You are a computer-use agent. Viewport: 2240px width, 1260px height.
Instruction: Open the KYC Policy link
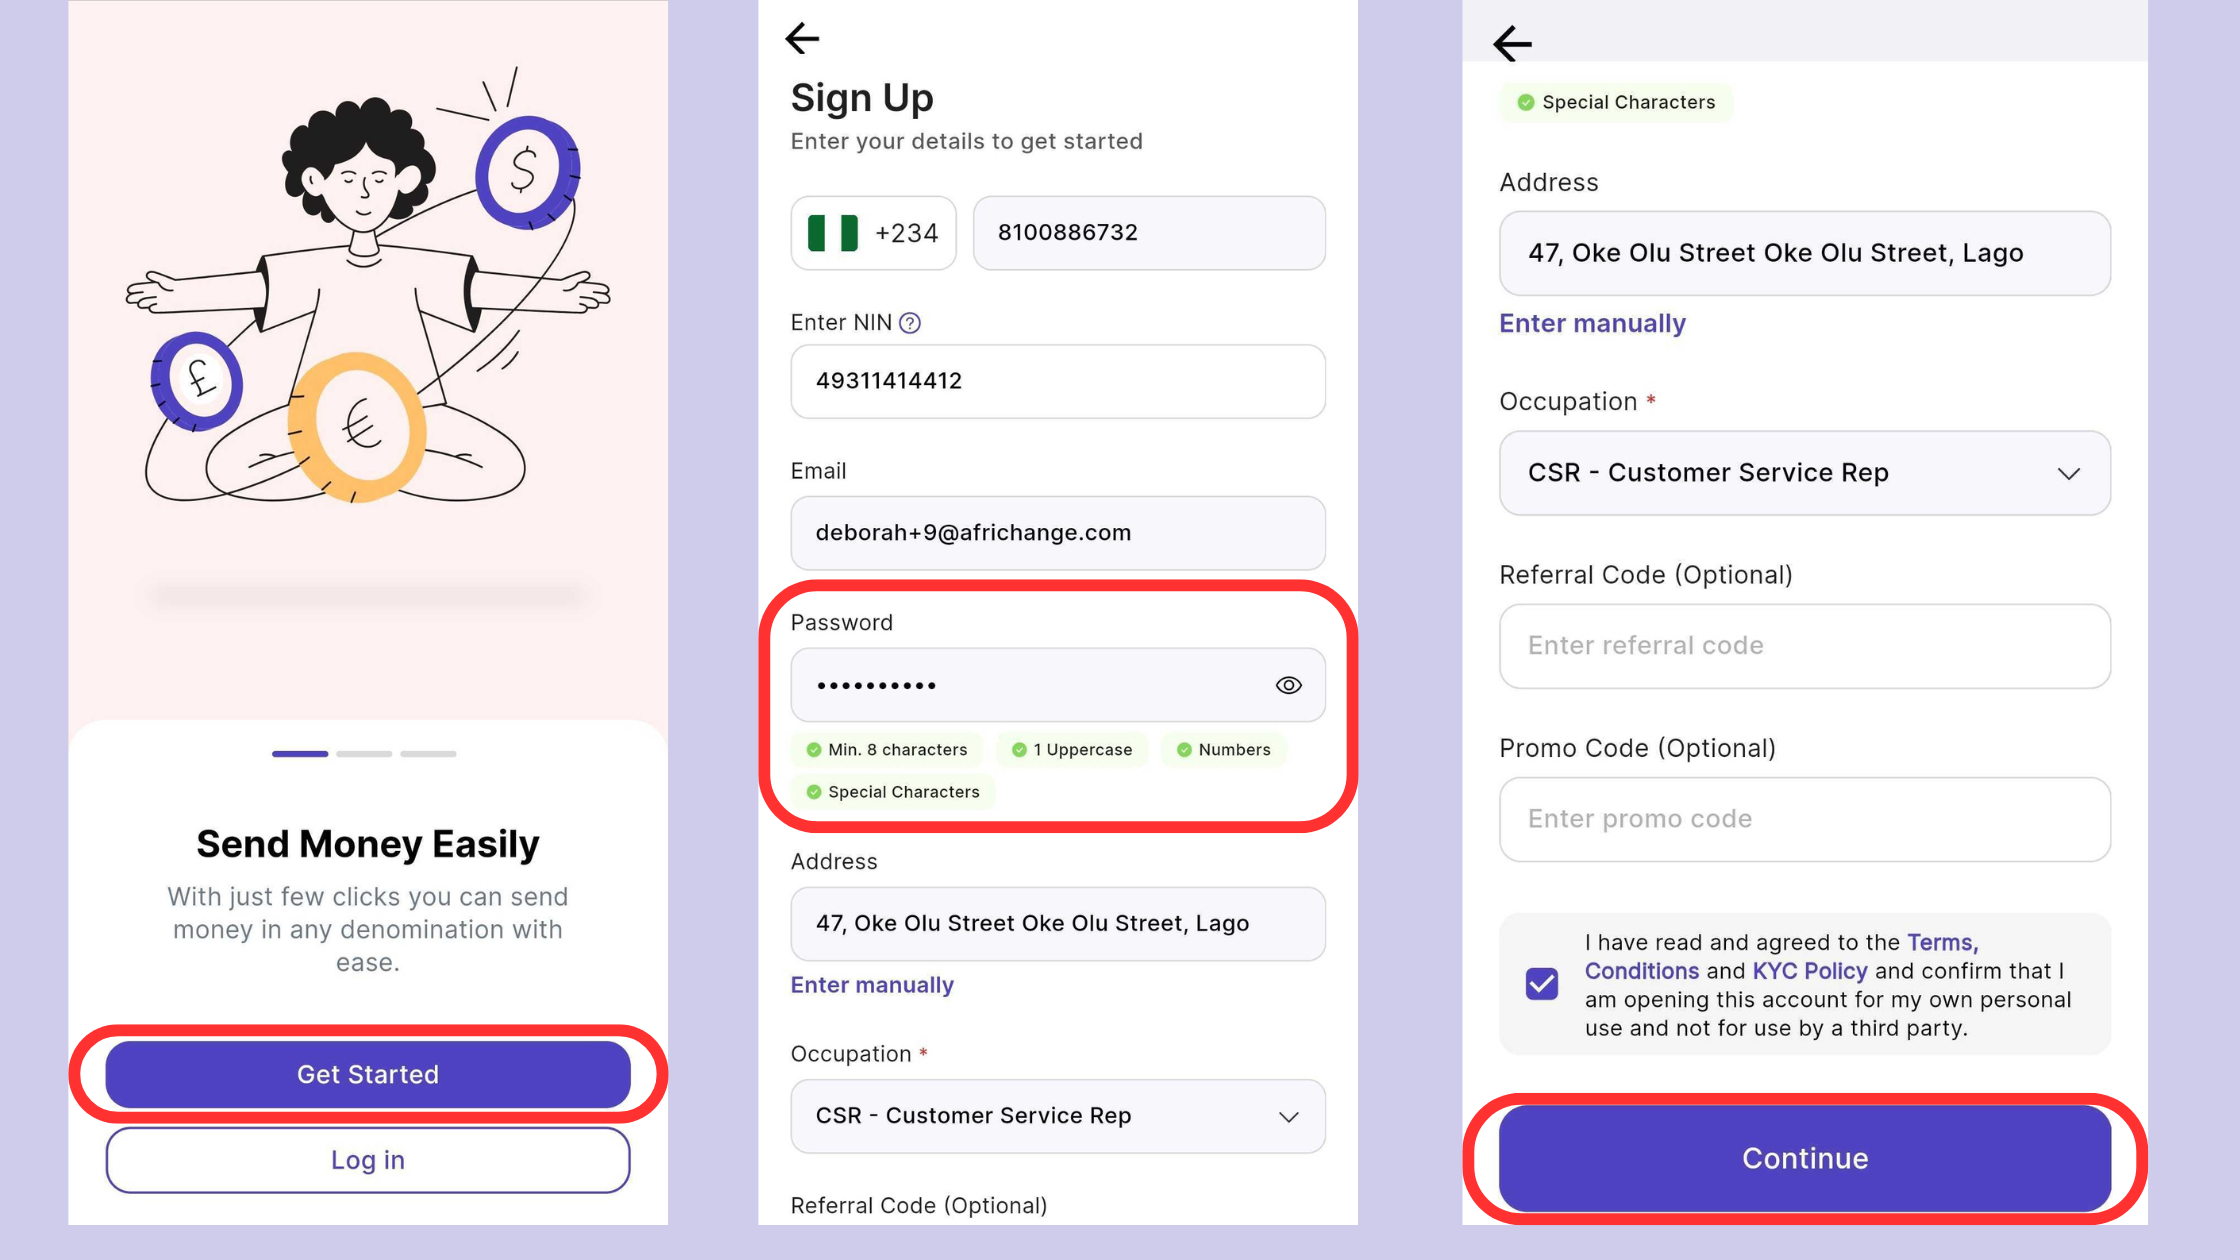[1809, 971]
